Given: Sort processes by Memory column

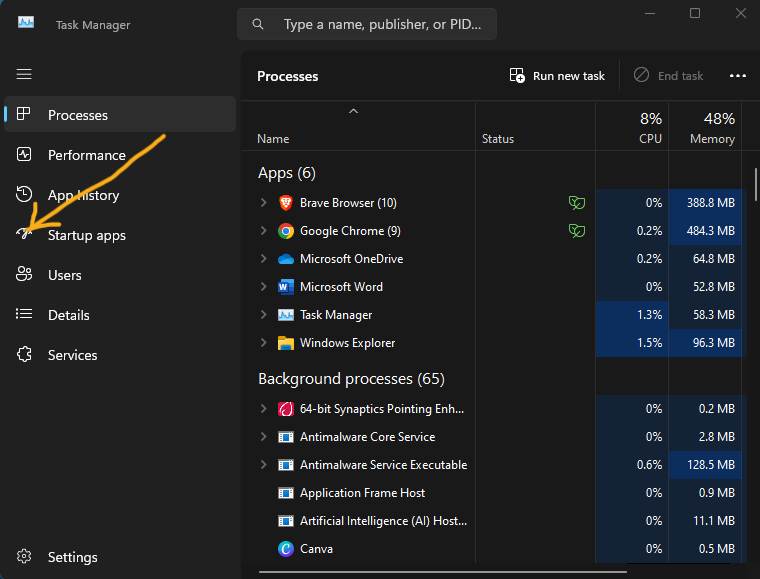Looking at the screenshot, I should coord(705,127).
